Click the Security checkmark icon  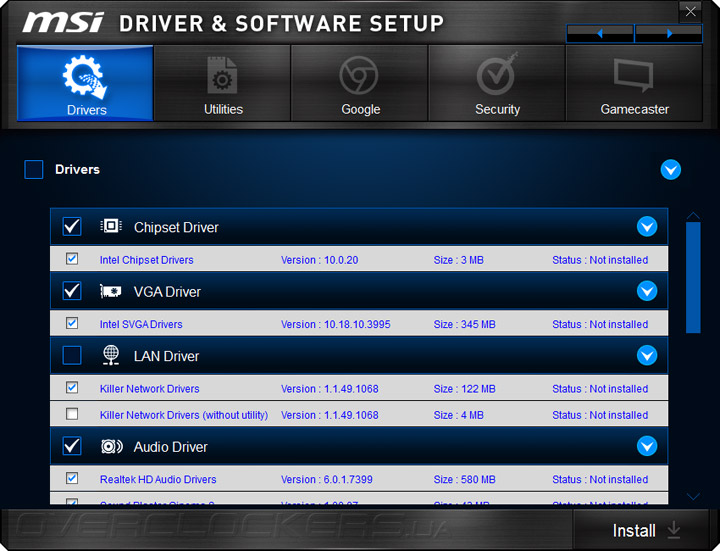coord(497,76)
